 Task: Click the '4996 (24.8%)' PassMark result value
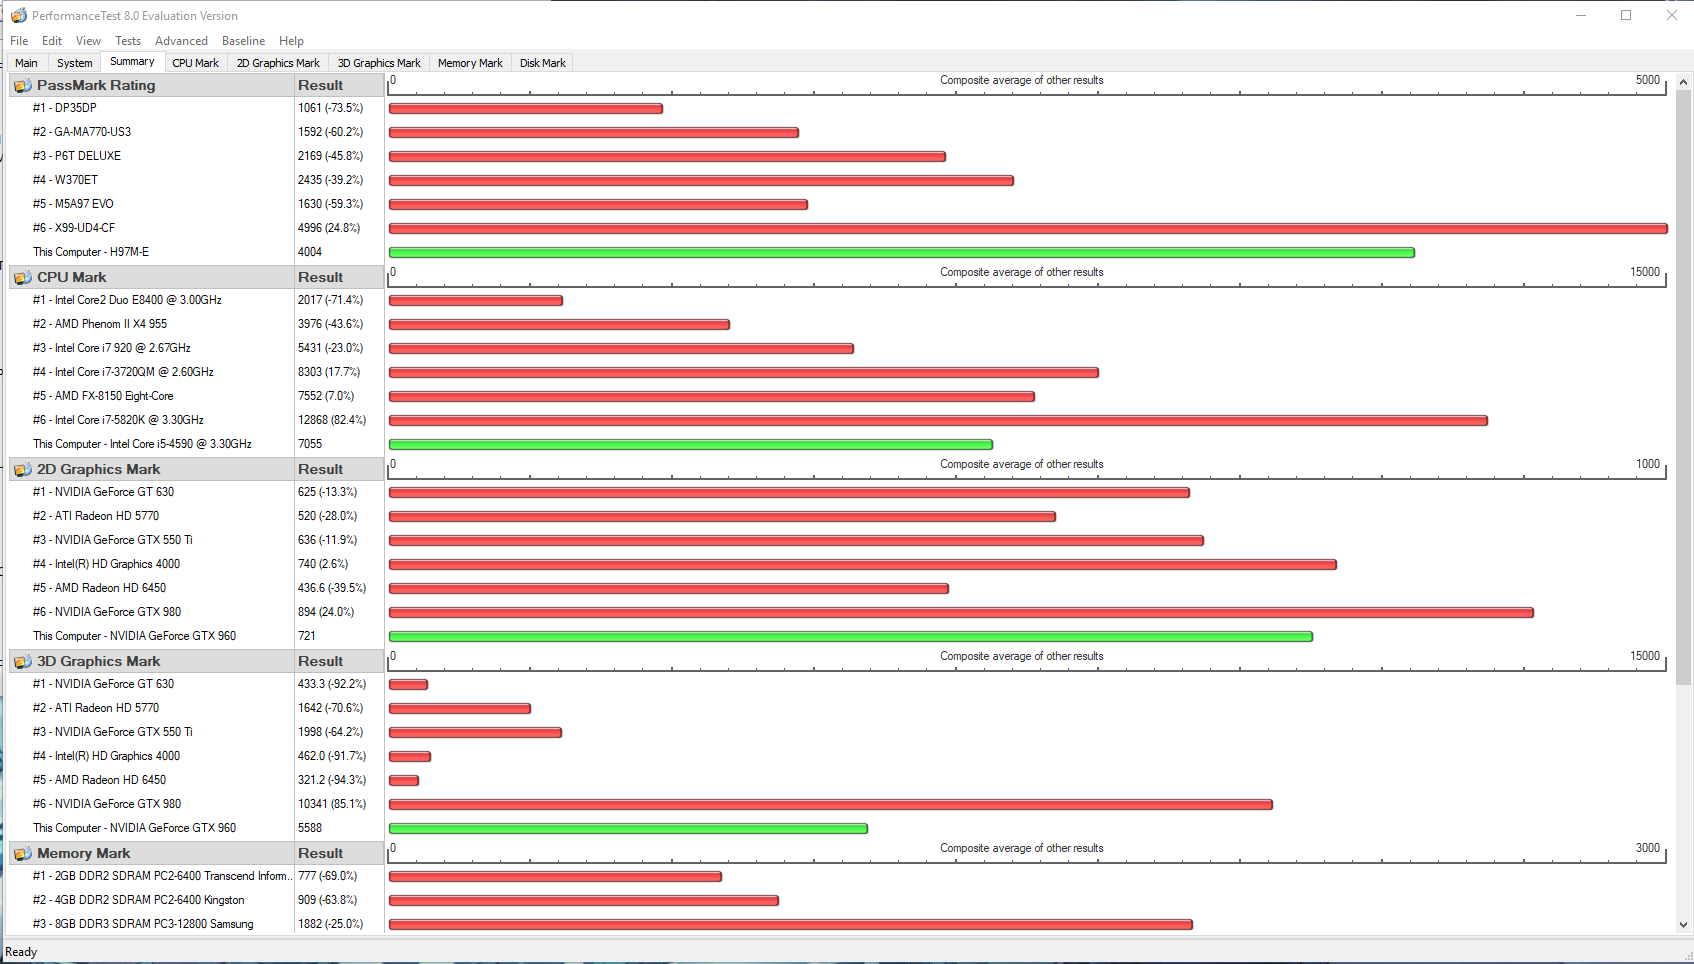(x=329, y=228)
